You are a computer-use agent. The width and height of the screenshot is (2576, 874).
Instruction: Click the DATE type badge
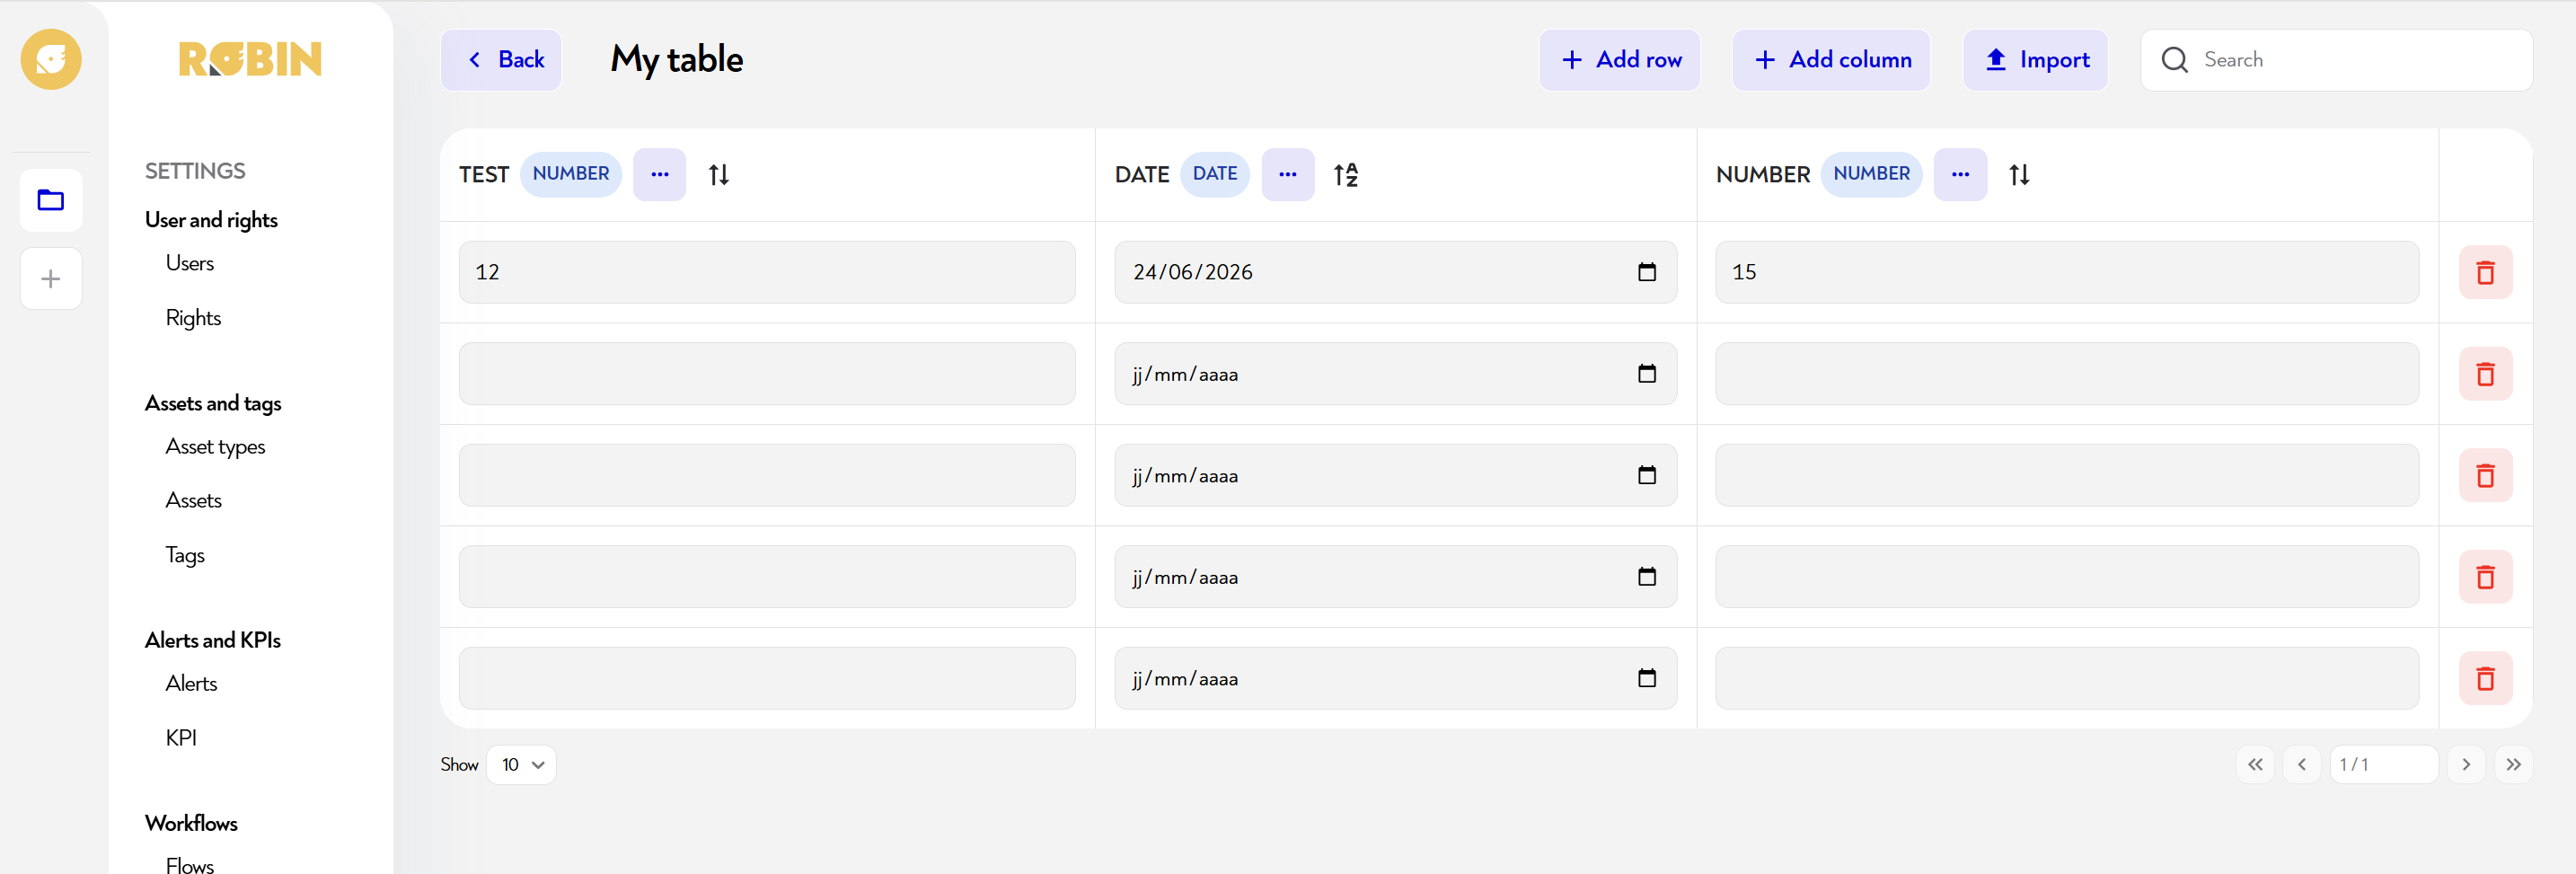(1214, 174)
